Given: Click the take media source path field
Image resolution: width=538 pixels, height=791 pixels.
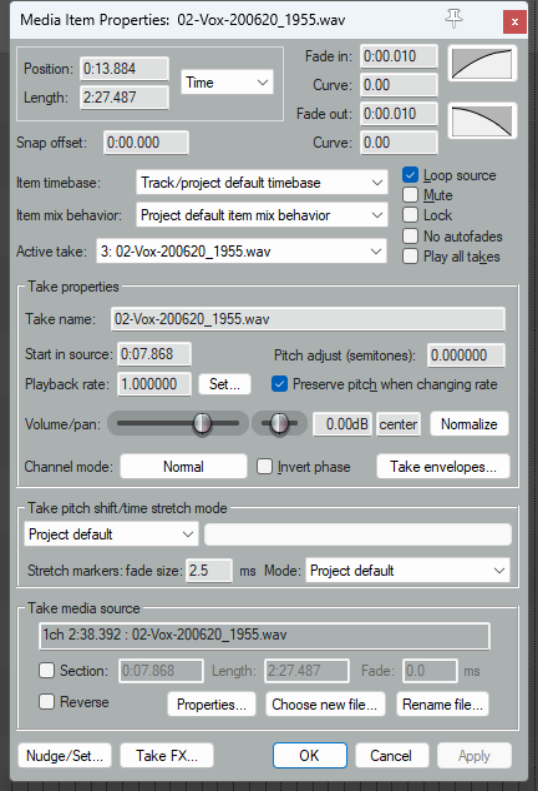Looking at the screenshot, I should (x=264, y=635).
